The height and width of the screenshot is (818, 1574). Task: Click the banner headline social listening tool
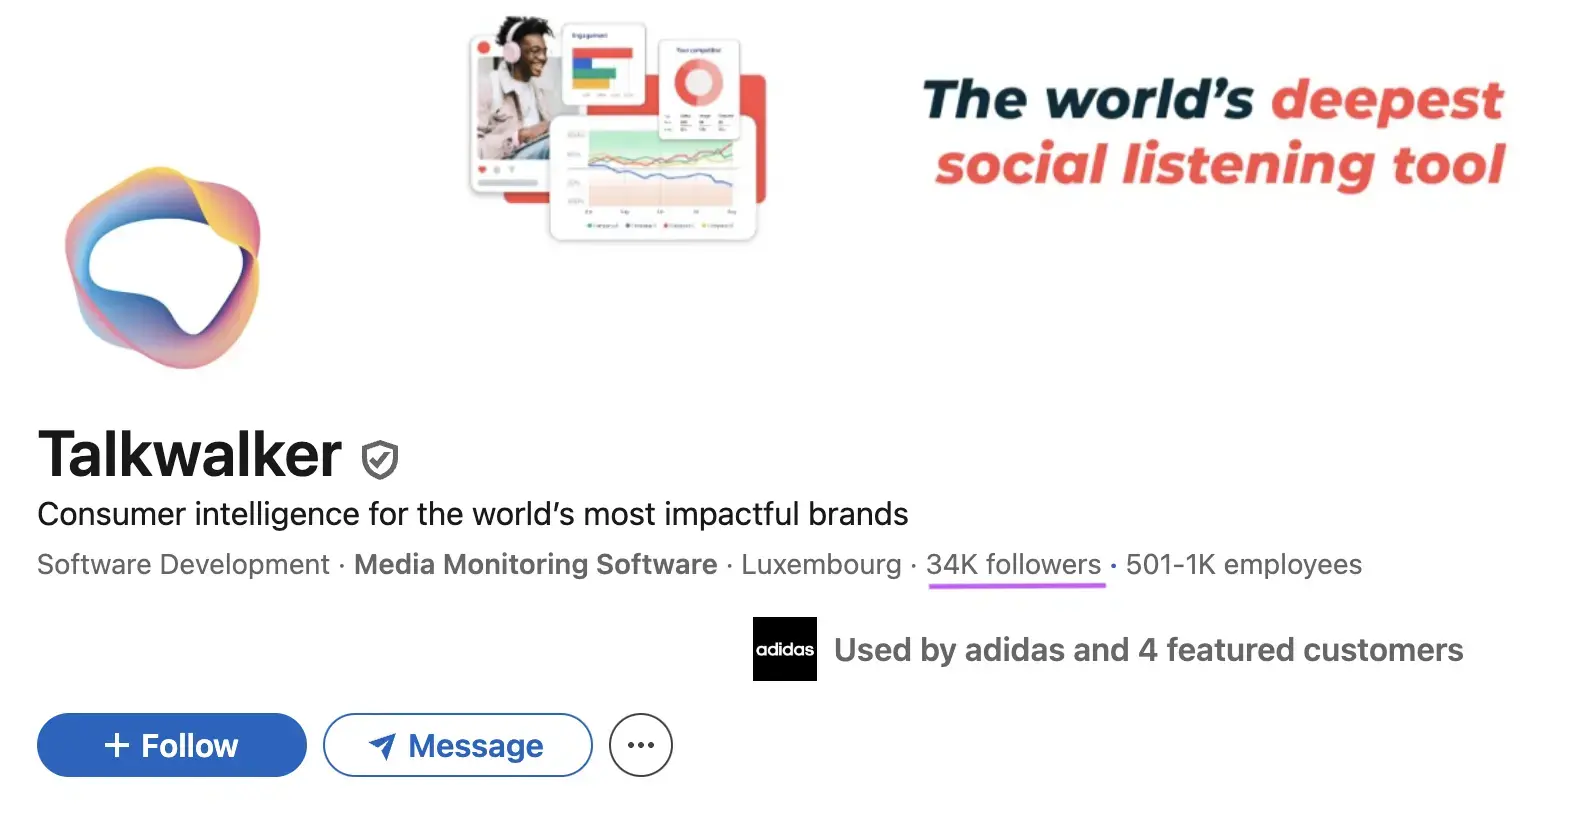pyautogui.click(x=1218, y=130)
